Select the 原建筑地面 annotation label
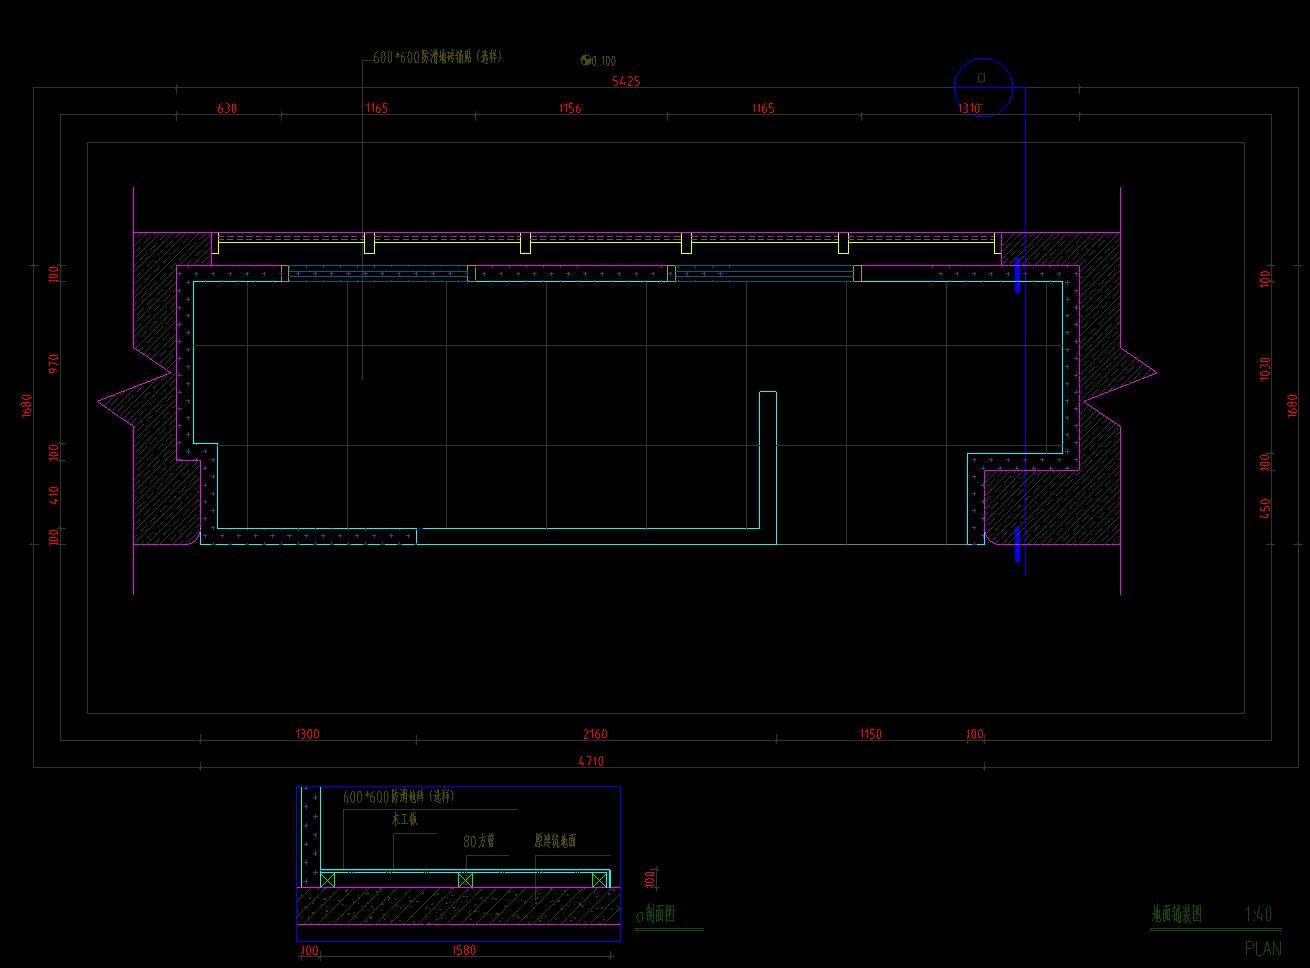1310x968 pixels. (x=555, y=841)
